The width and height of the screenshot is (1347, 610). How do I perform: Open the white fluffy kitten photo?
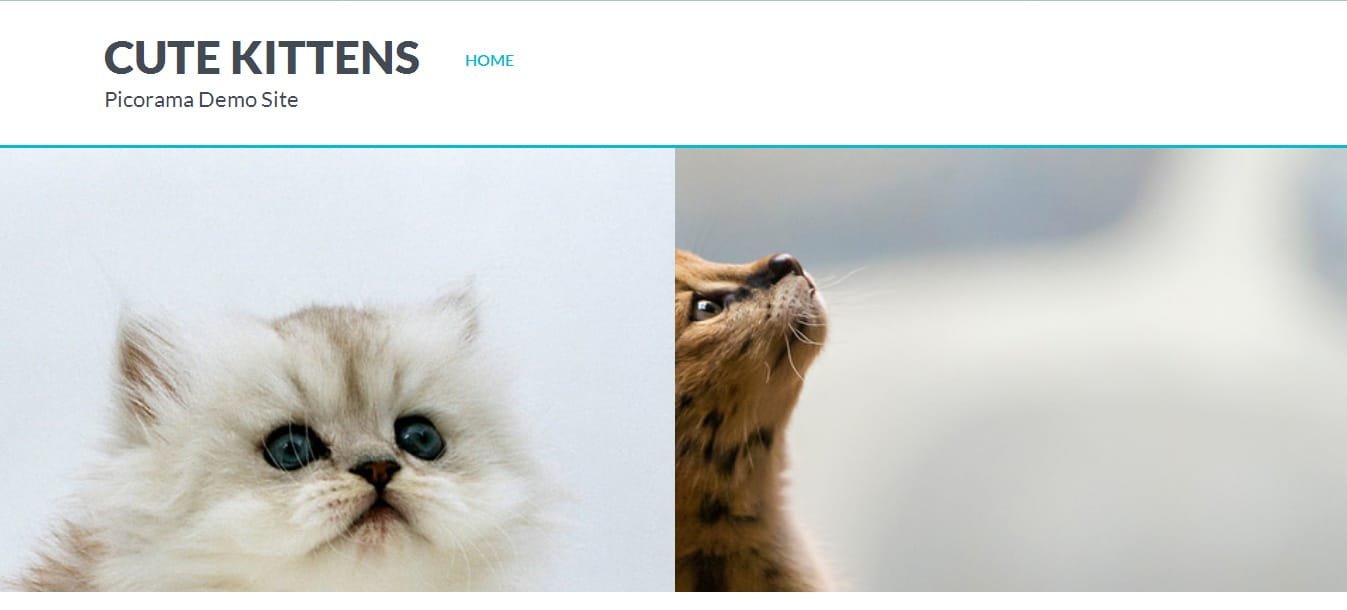click(337, 370)
